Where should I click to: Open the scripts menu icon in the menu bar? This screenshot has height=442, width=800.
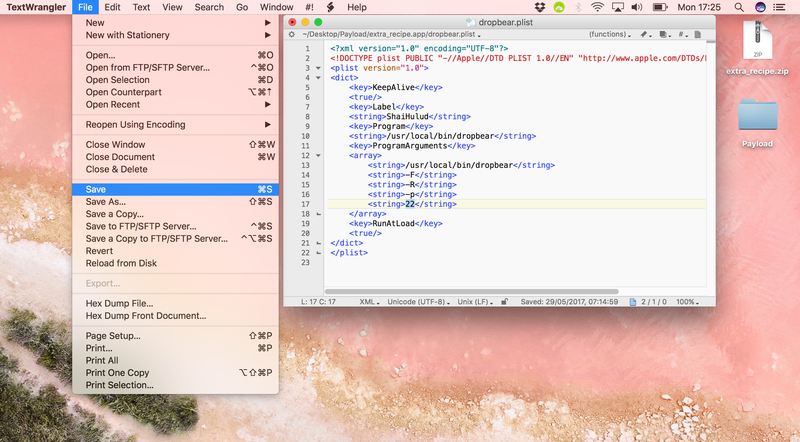[x=331, y=7]
